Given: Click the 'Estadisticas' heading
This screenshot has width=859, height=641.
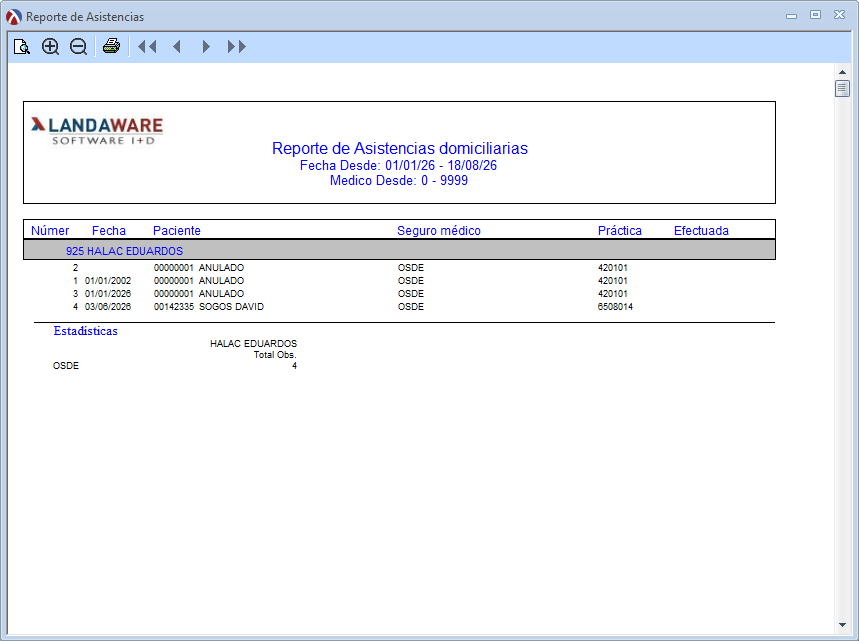Looking at the screenshot, I should pyautogui.click(x=85, y=331).
